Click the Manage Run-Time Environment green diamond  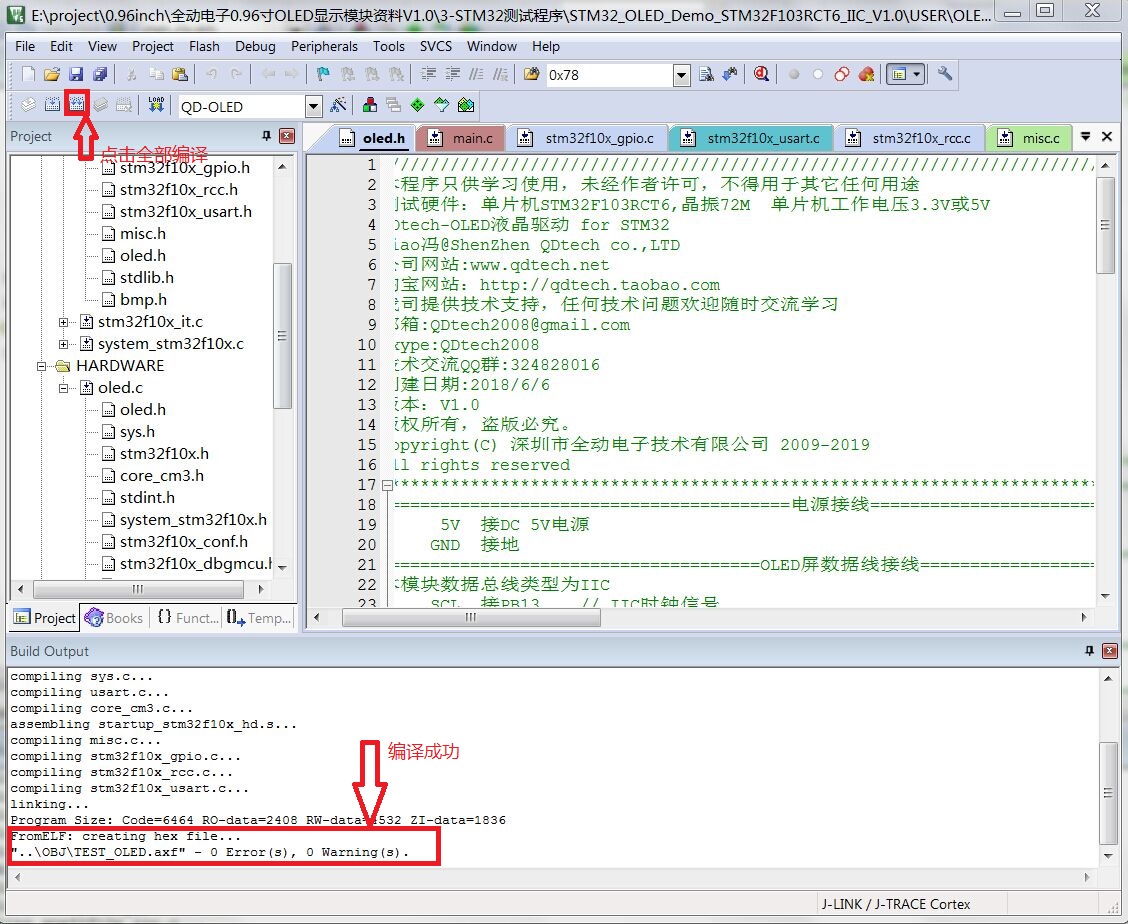pos(417,105)
